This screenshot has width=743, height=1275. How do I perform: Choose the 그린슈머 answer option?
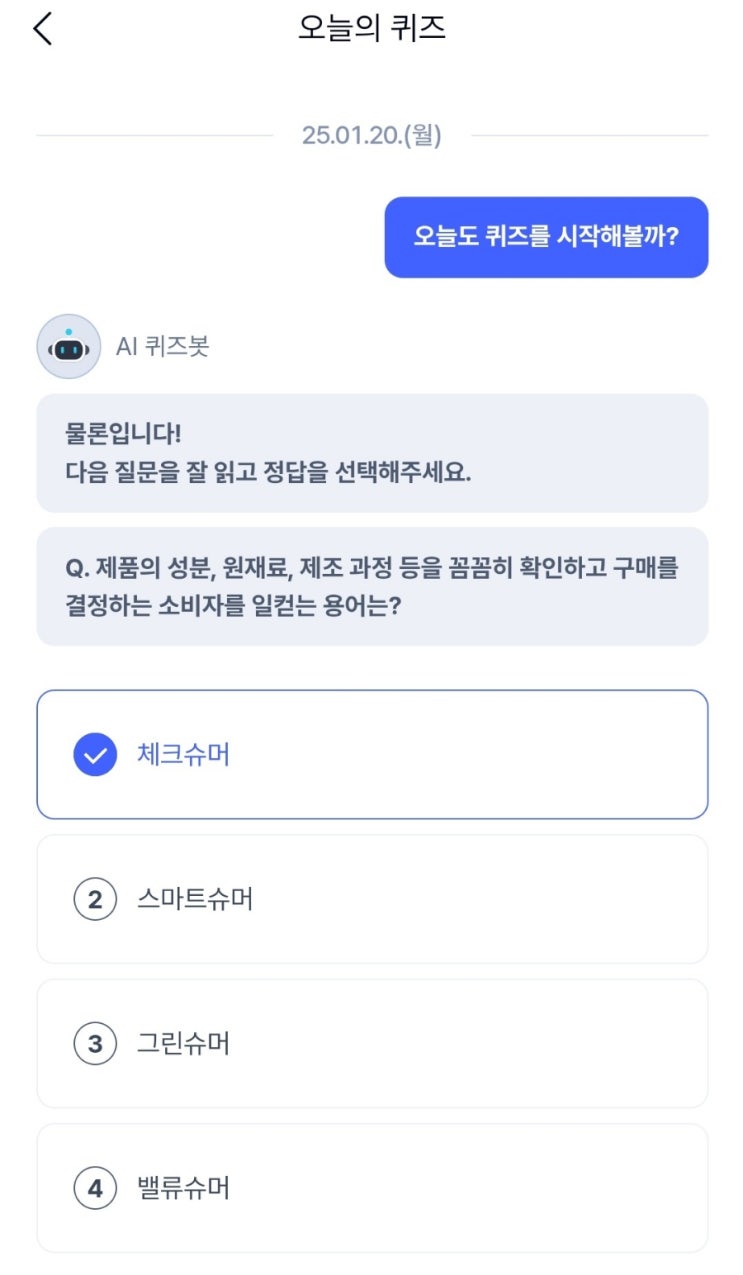point(372,1044)
